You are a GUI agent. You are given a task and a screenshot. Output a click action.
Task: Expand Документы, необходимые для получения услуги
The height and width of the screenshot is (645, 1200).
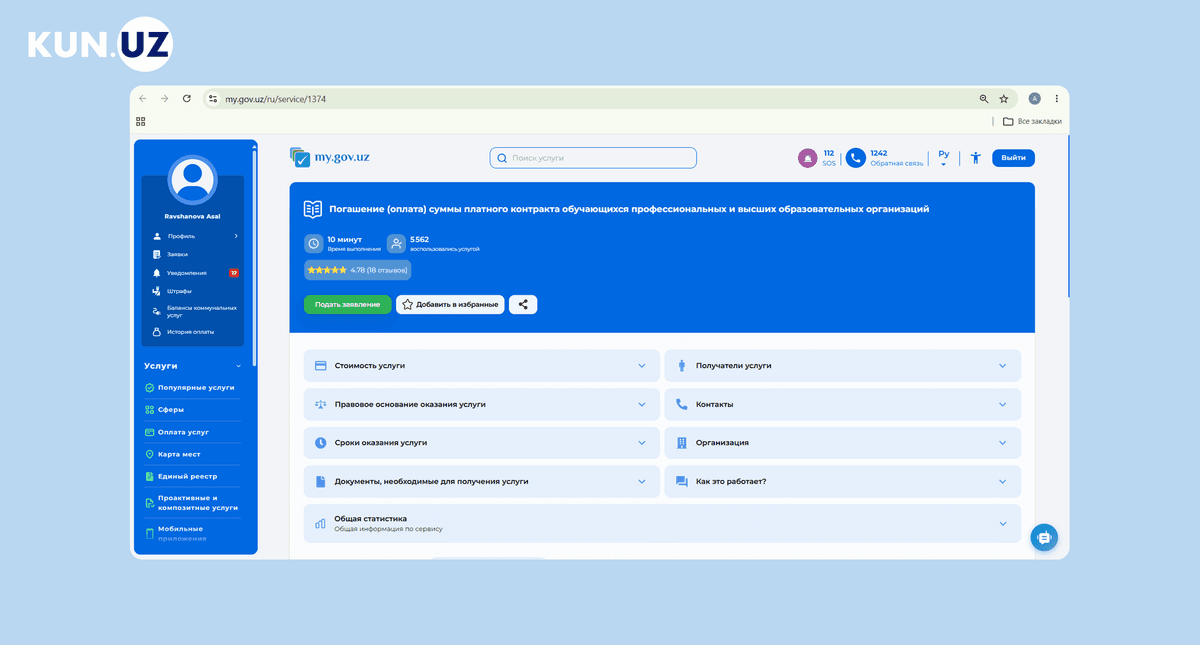click(482, 481)
